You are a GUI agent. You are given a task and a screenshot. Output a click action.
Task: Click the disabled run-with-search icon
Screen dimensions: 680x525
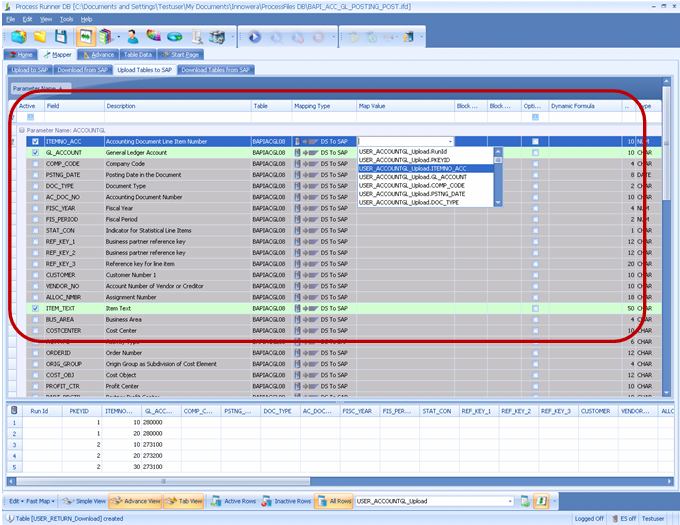click(276, 38)
